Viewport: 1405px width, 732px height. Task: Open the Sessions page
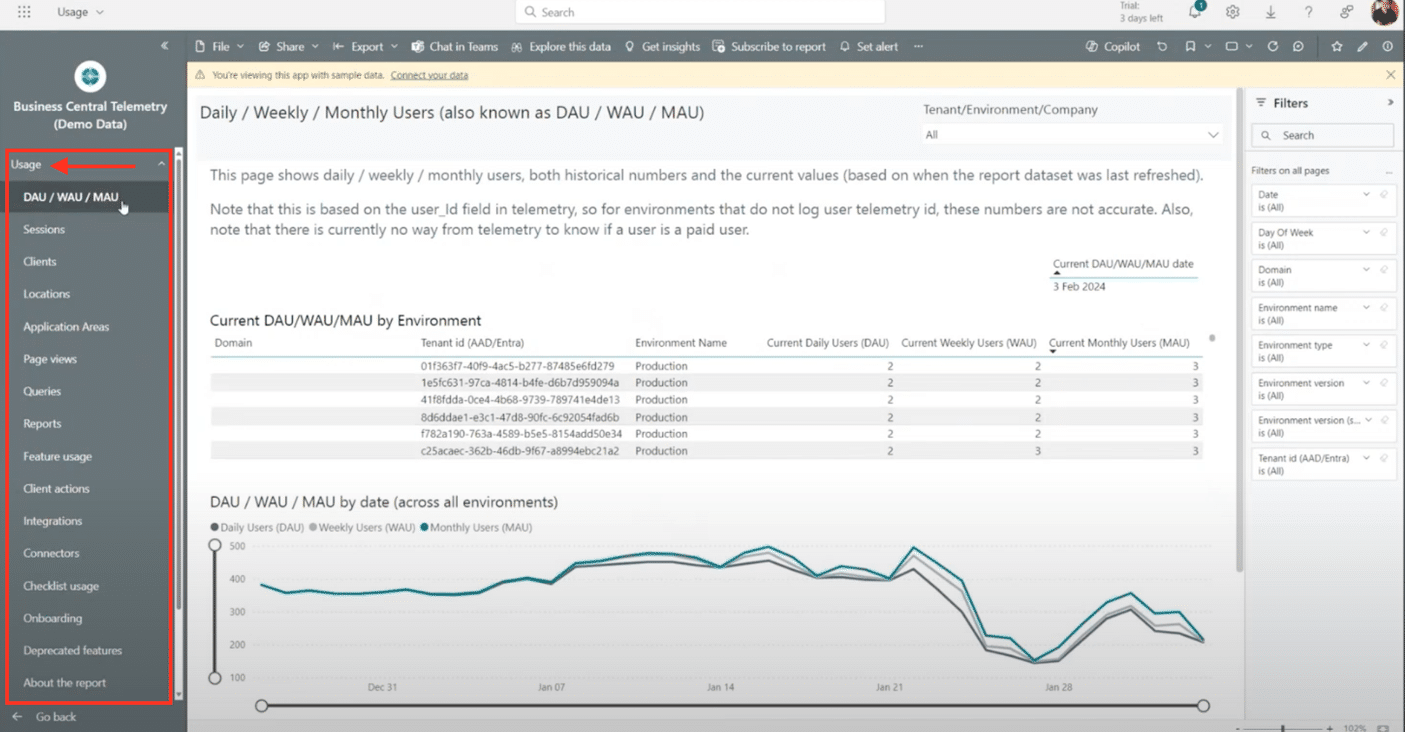click(44, 229)
